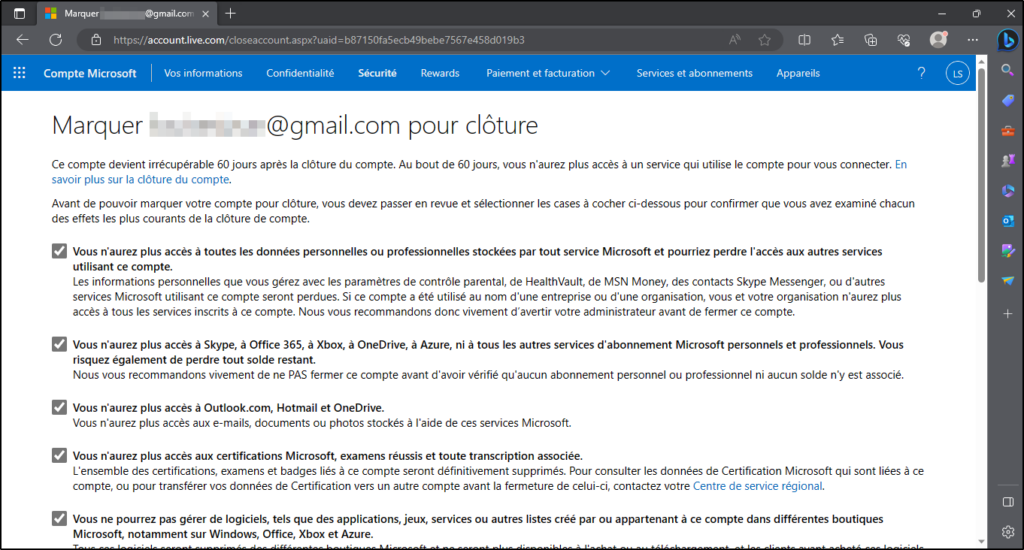Open the sidebar Outlook icon
The height and width of the screenshot is (550, 1024).
point(1008,221)
